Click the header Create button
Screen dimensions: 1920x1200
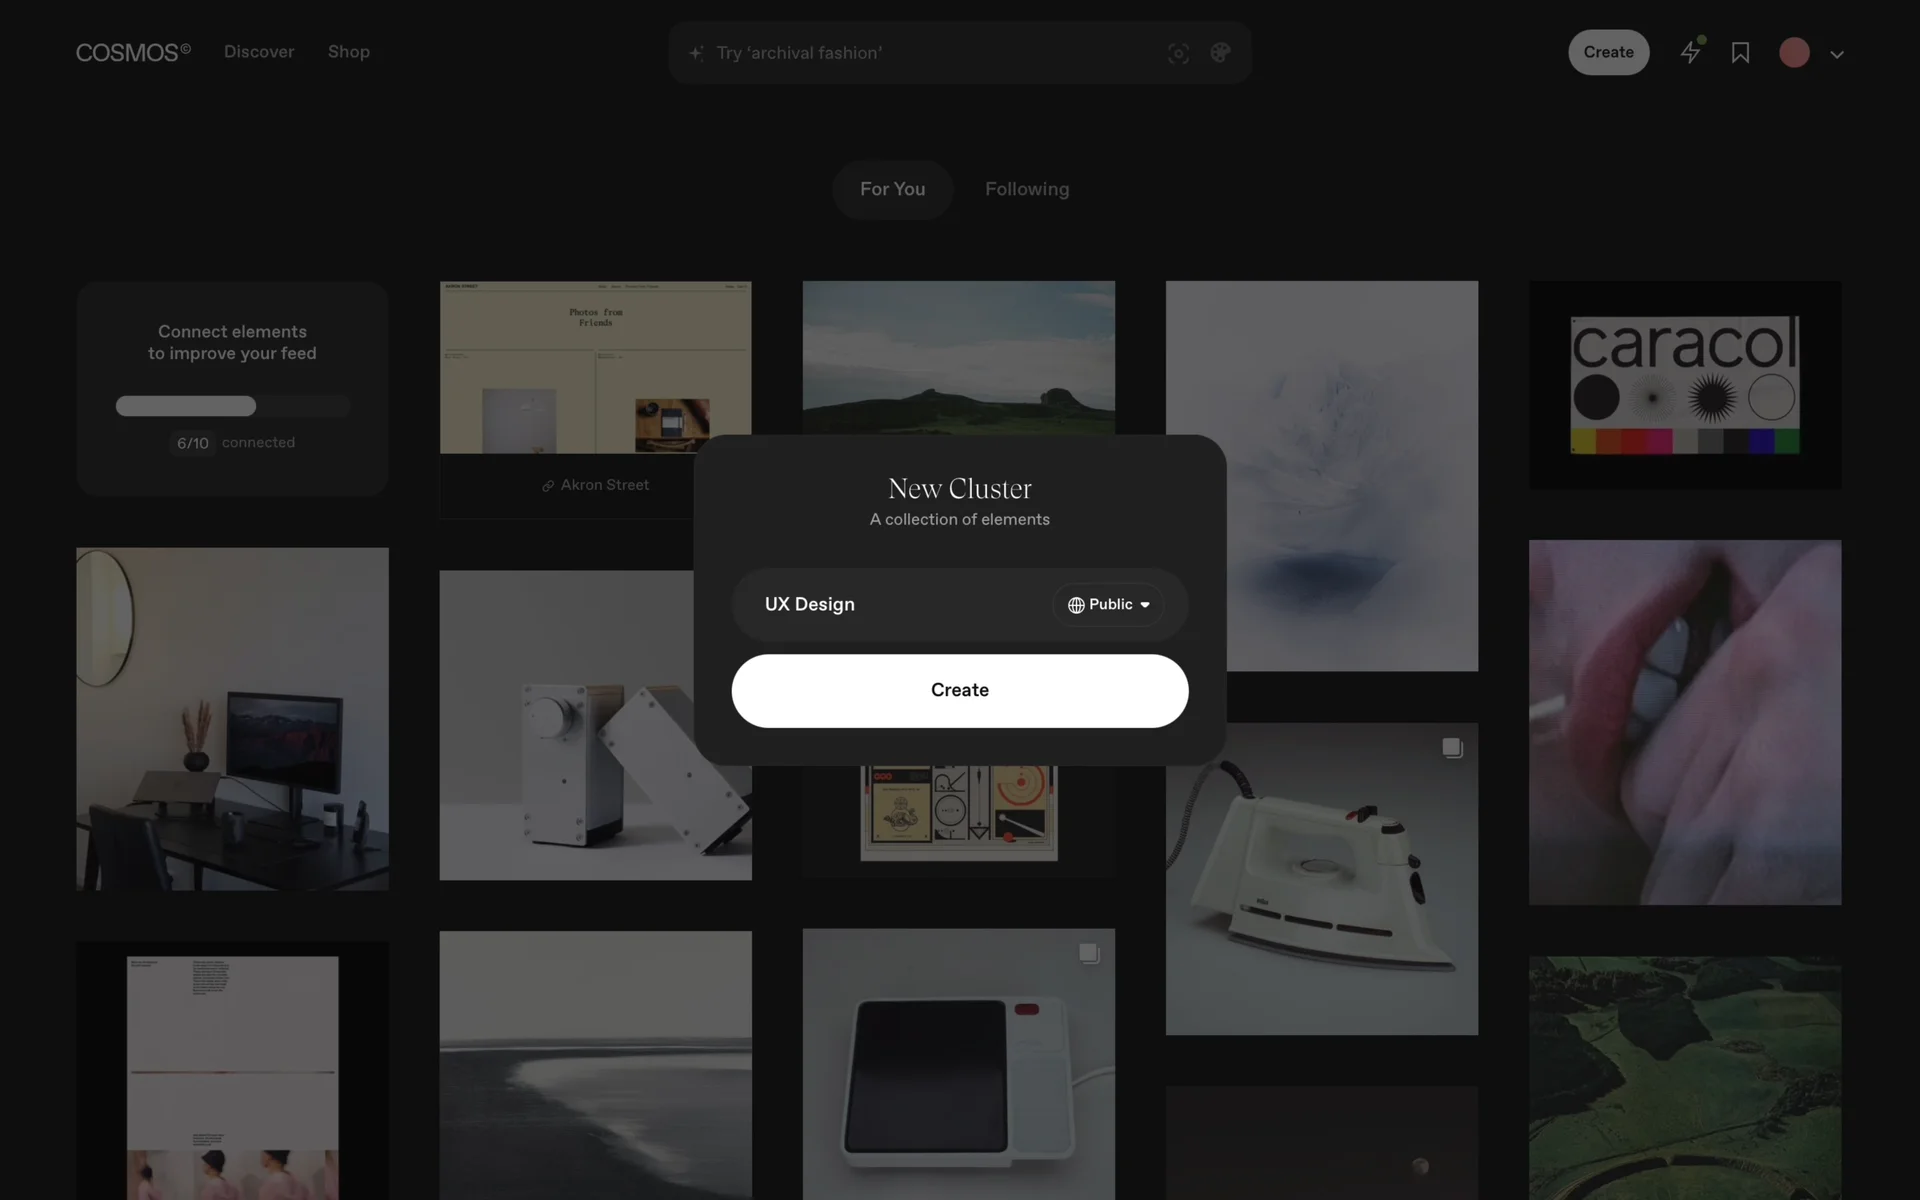1608,52
